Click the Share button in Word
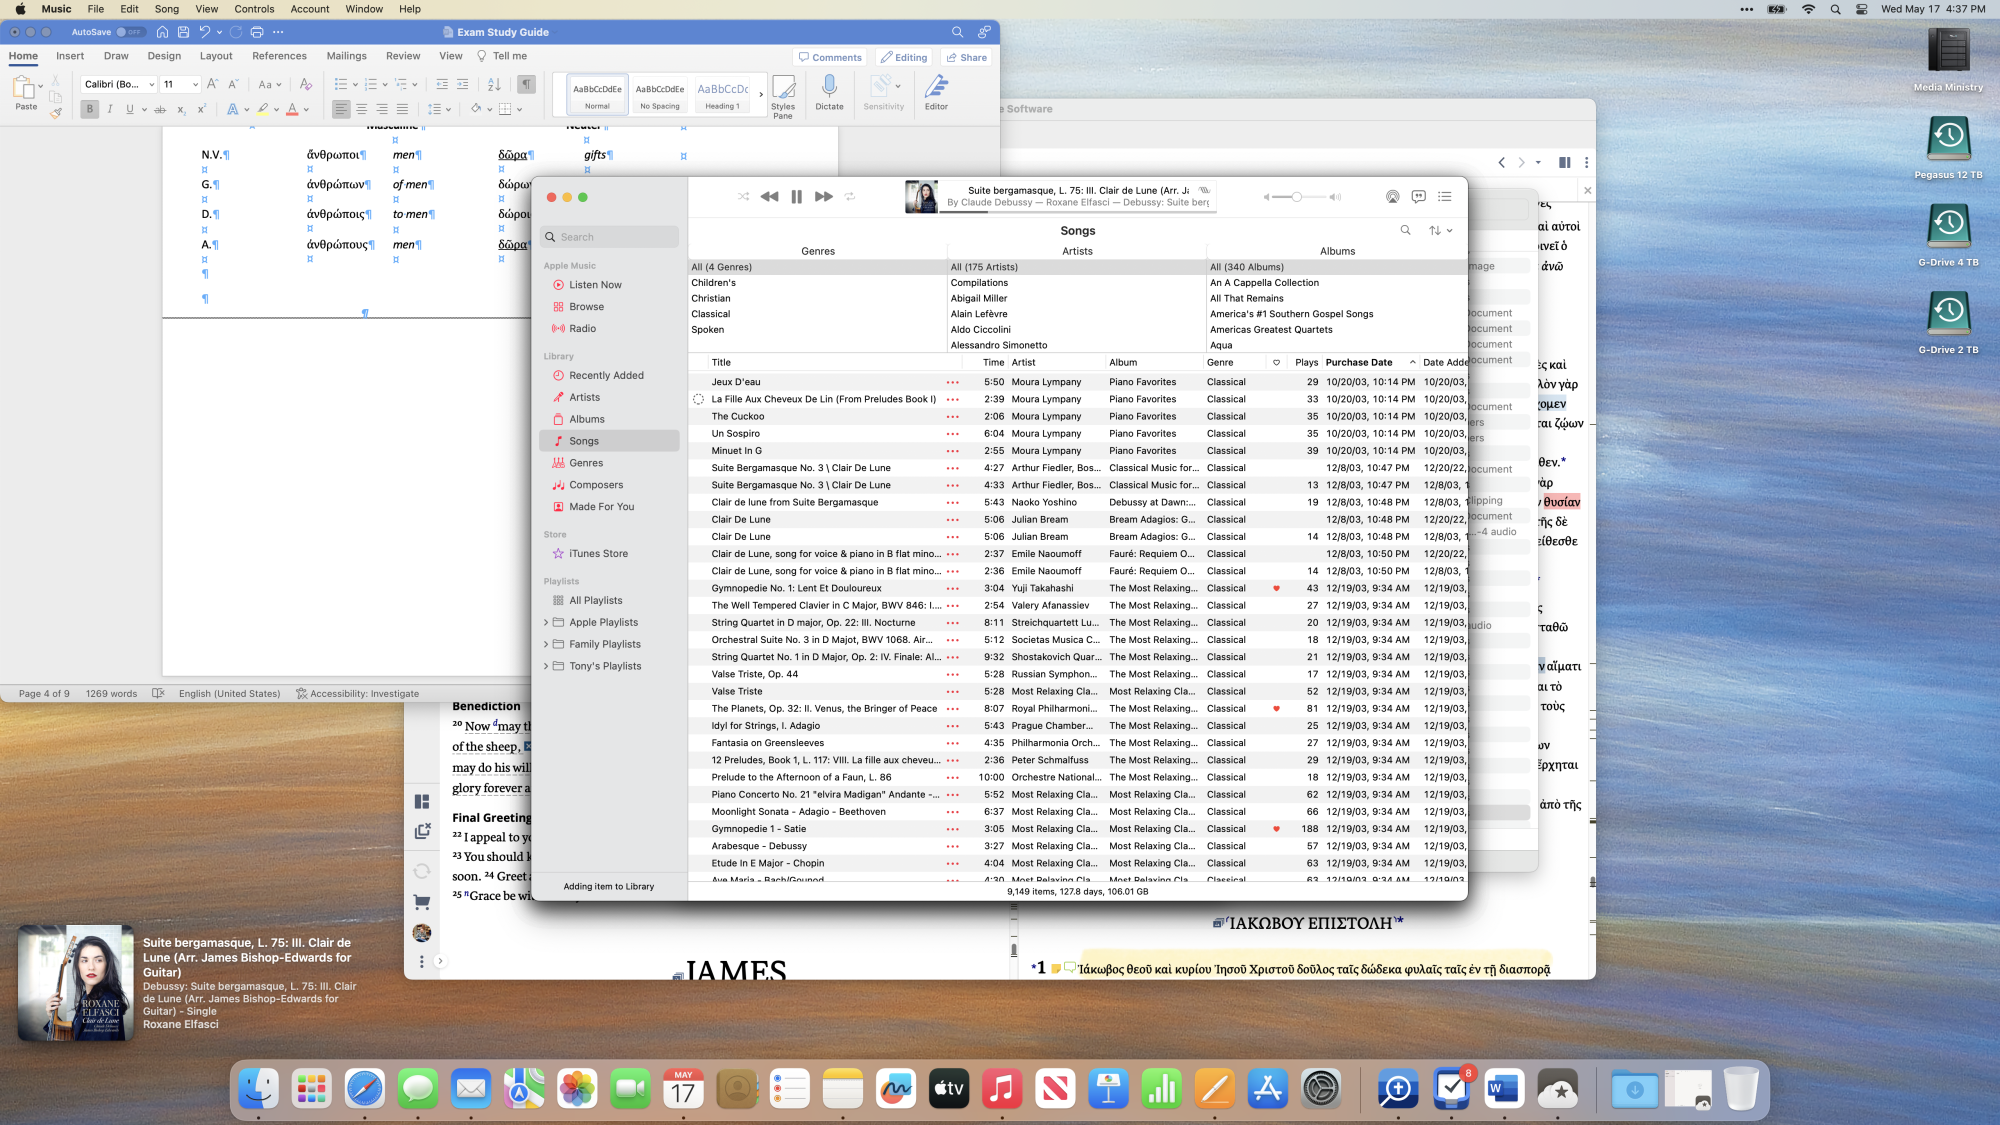 point(966,57)
